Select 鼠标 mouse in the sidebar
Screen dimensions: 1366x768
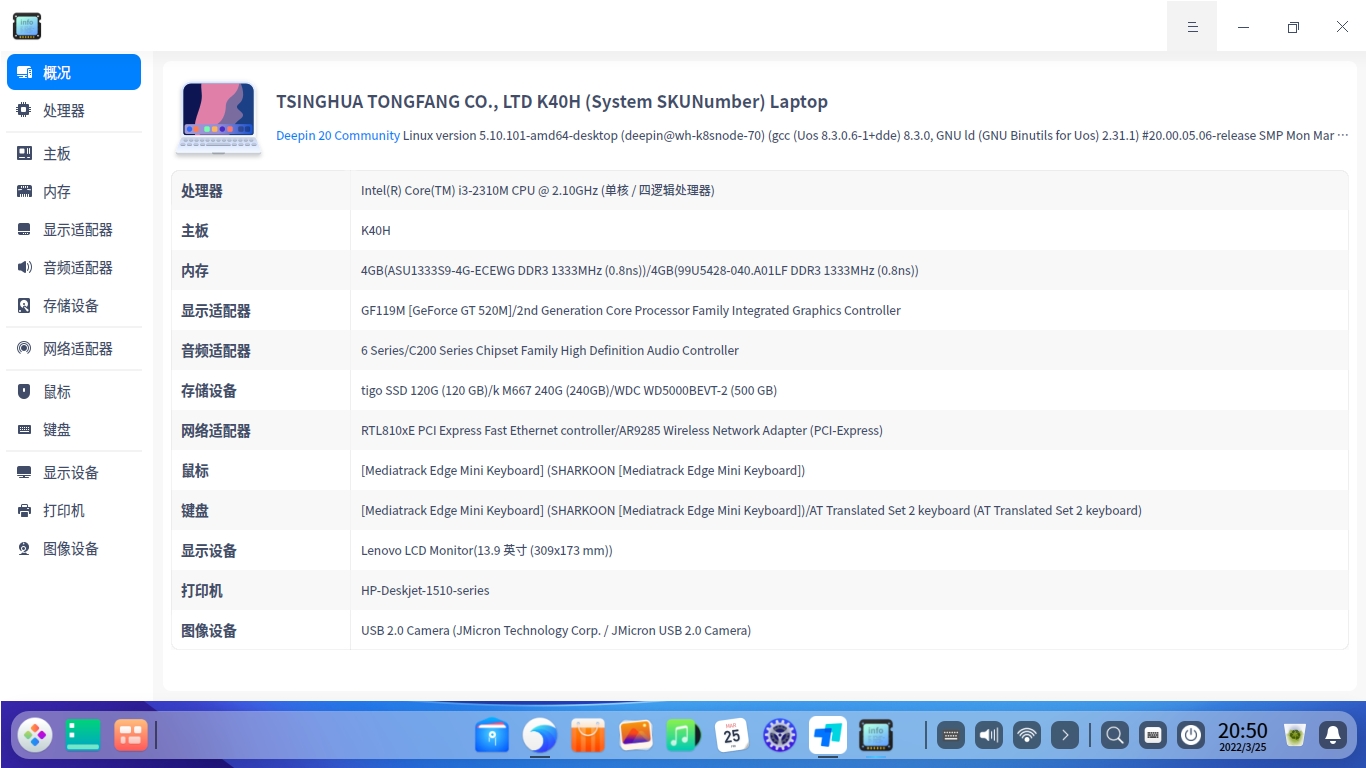[x=74, y=391]
